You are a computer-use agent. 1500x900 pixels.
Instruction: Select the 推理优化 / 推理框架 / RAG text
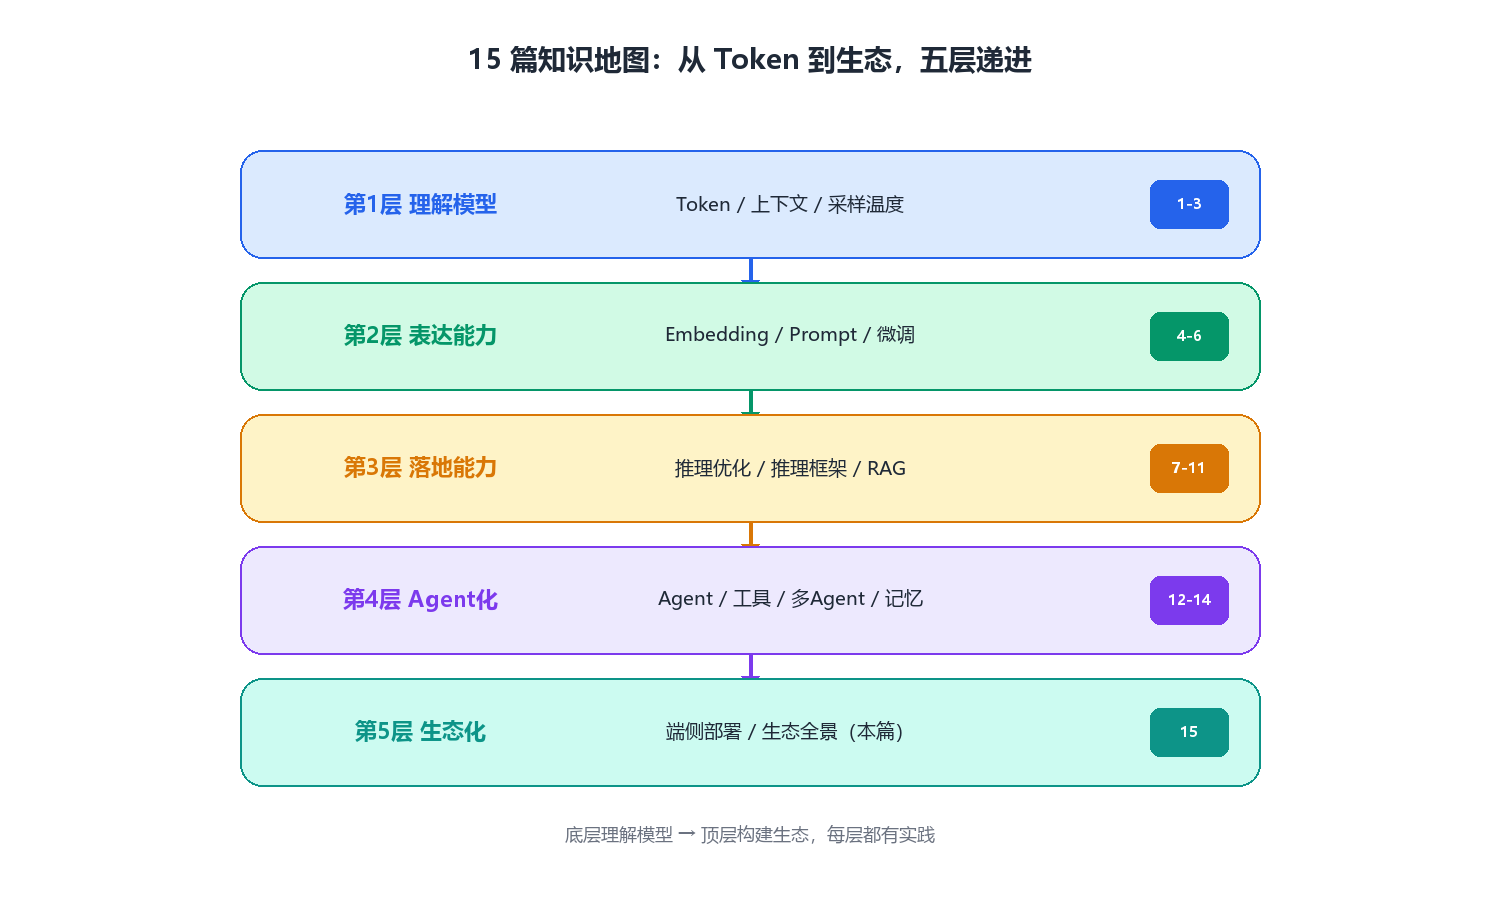(790, 468)
